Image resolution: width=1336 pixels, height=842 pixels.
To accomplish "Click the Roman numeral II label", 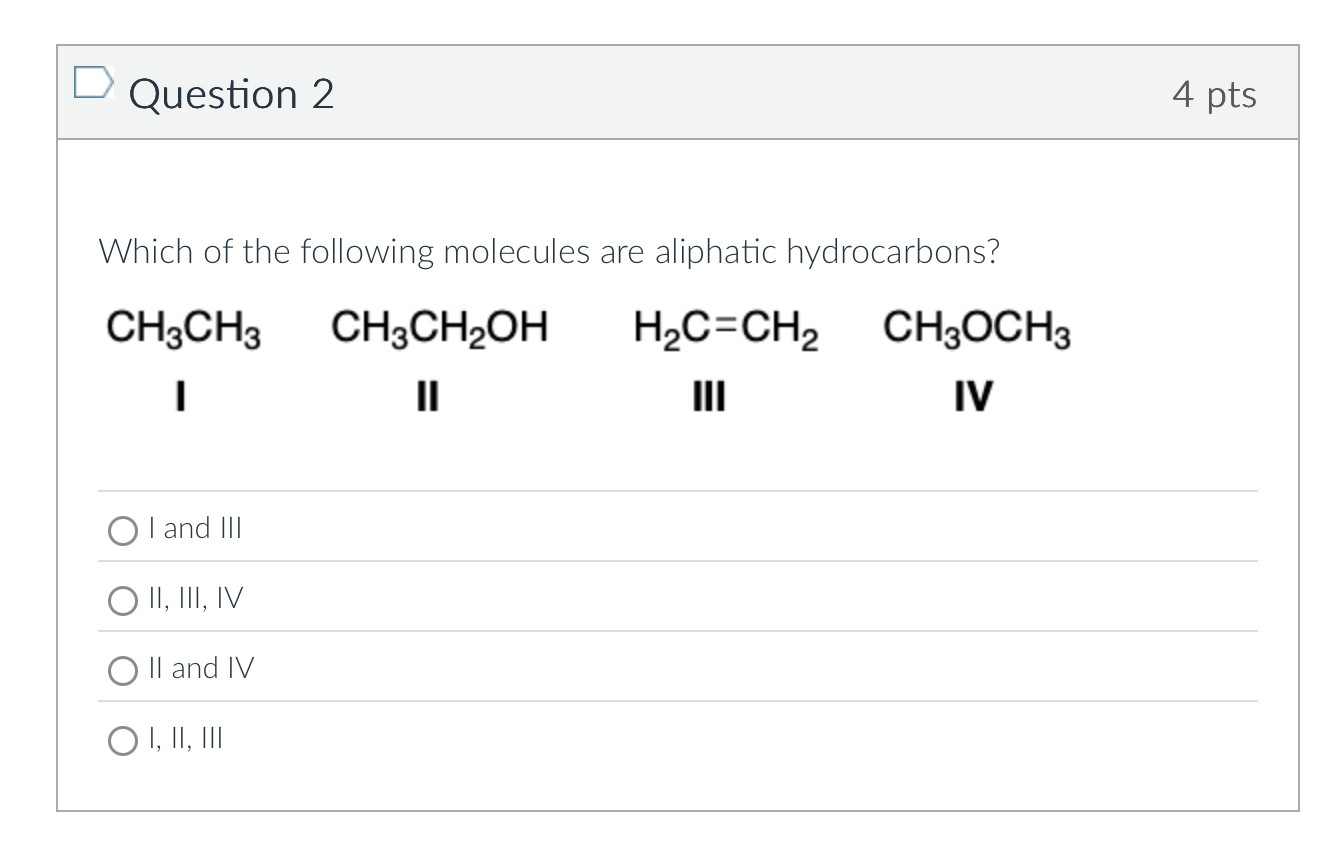I will pyautogui.click(x=426, y=396).
